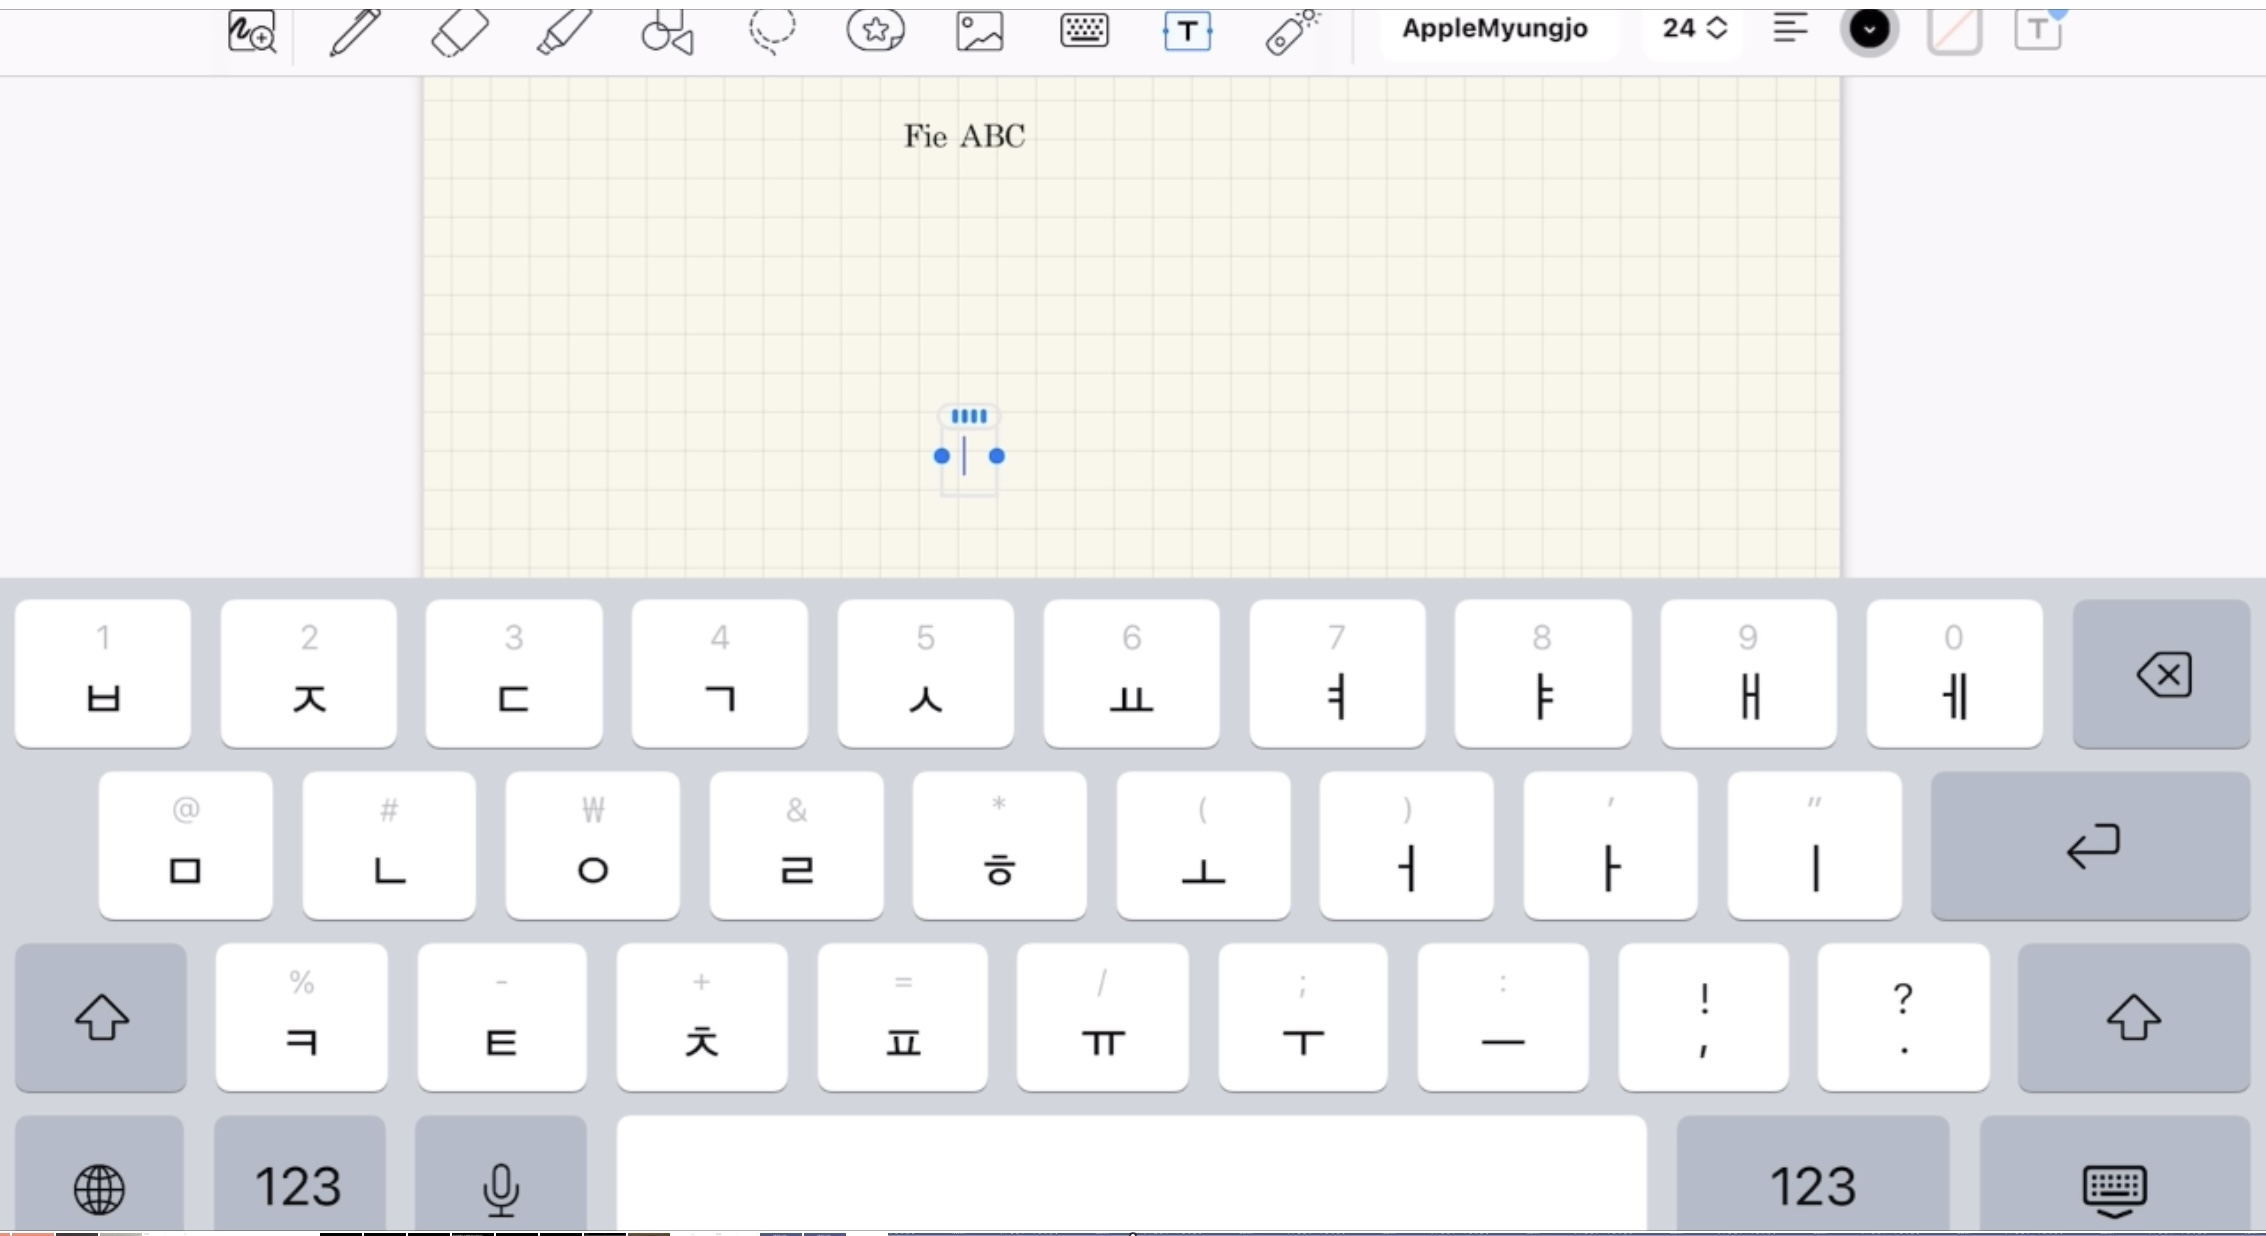This screenshot has width=2266, height=1236.
Task: Select the Image insert tool
Action: point(979,32)
